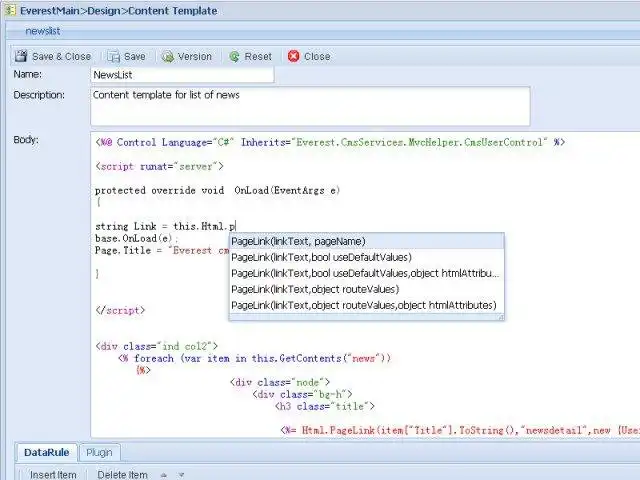Click the '<div class="ind col2">' line
This screenshot has width=640, height=480.
[x=156, y=346]
